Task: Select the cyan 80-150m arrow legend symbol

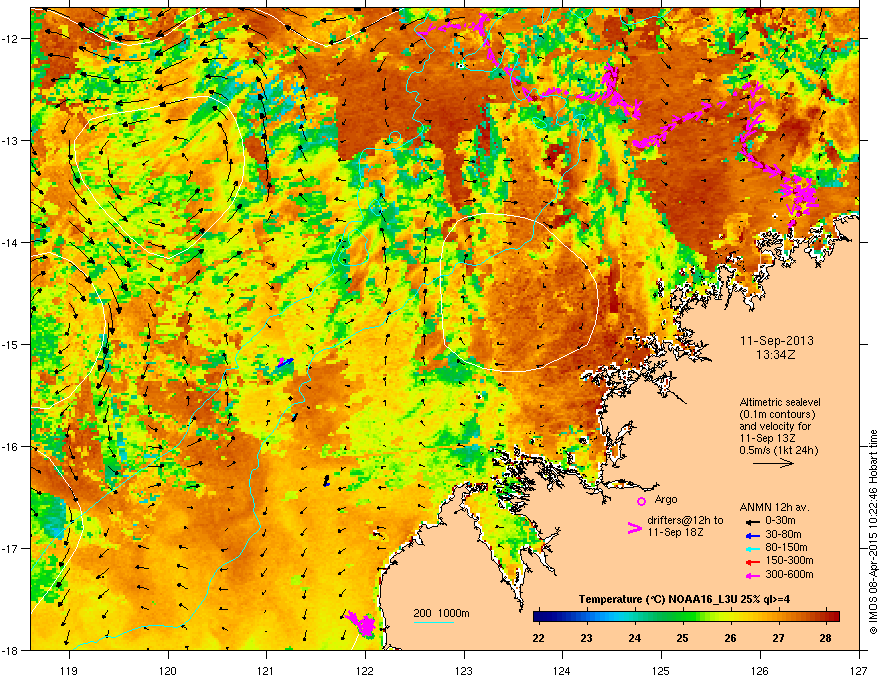Action: [x=752, y=548]
